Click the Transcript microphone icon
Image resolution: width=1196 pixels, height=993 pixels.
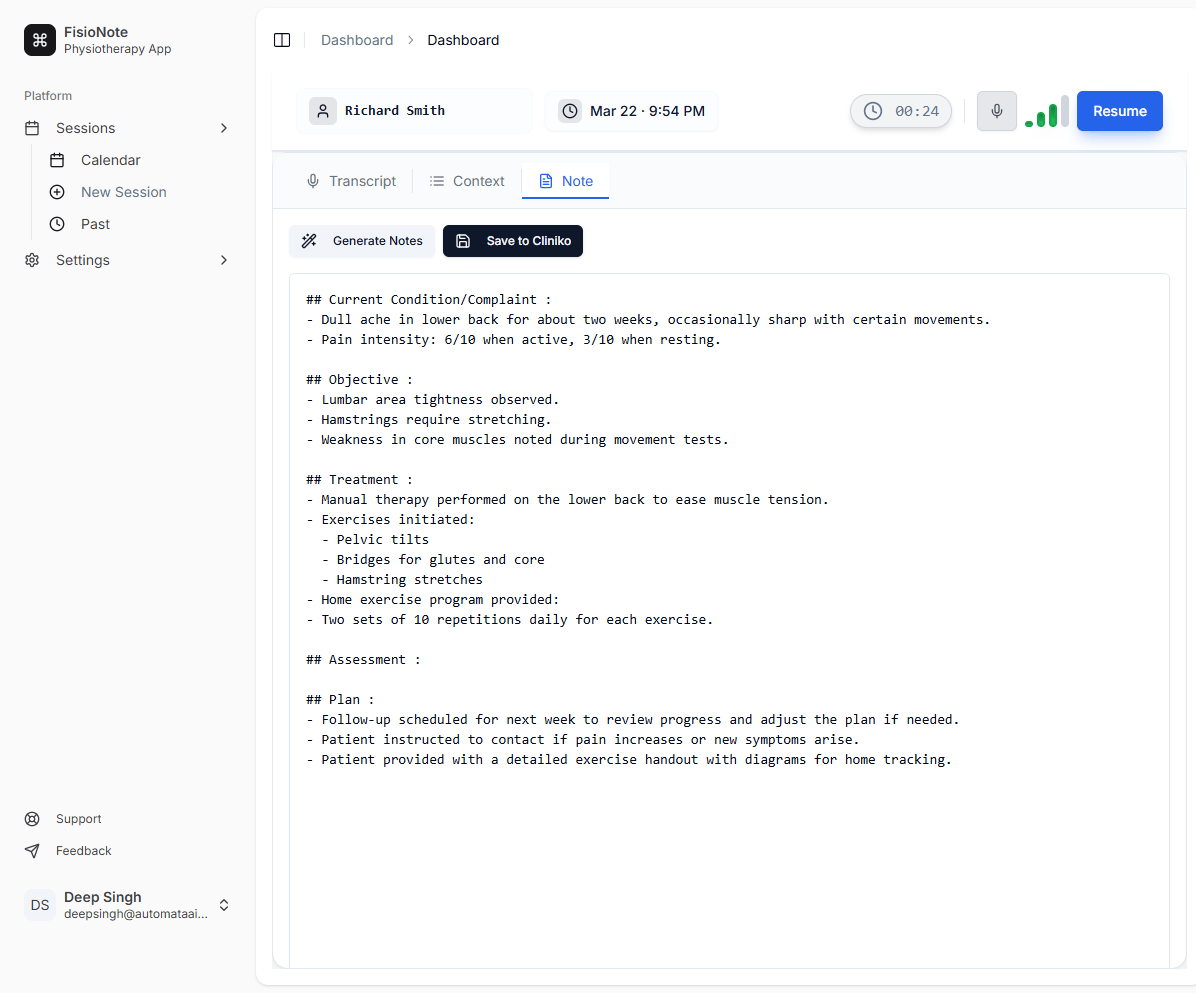[x=313, y=181]
